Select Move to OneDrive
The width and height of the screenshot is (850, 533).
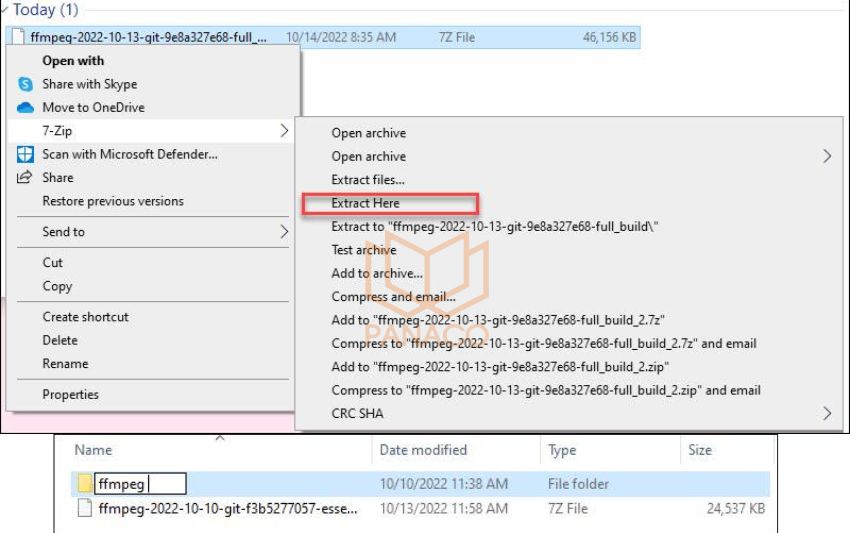point(93,107)
